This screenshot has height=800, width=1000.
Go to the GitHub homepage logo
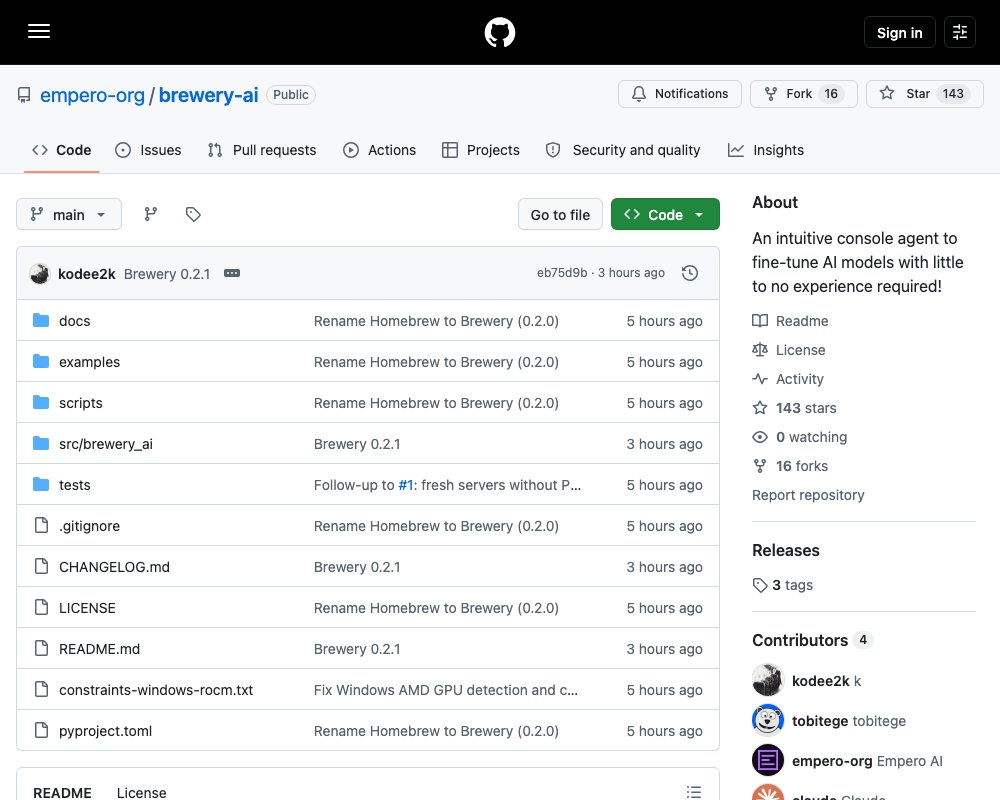pos(500,33)
